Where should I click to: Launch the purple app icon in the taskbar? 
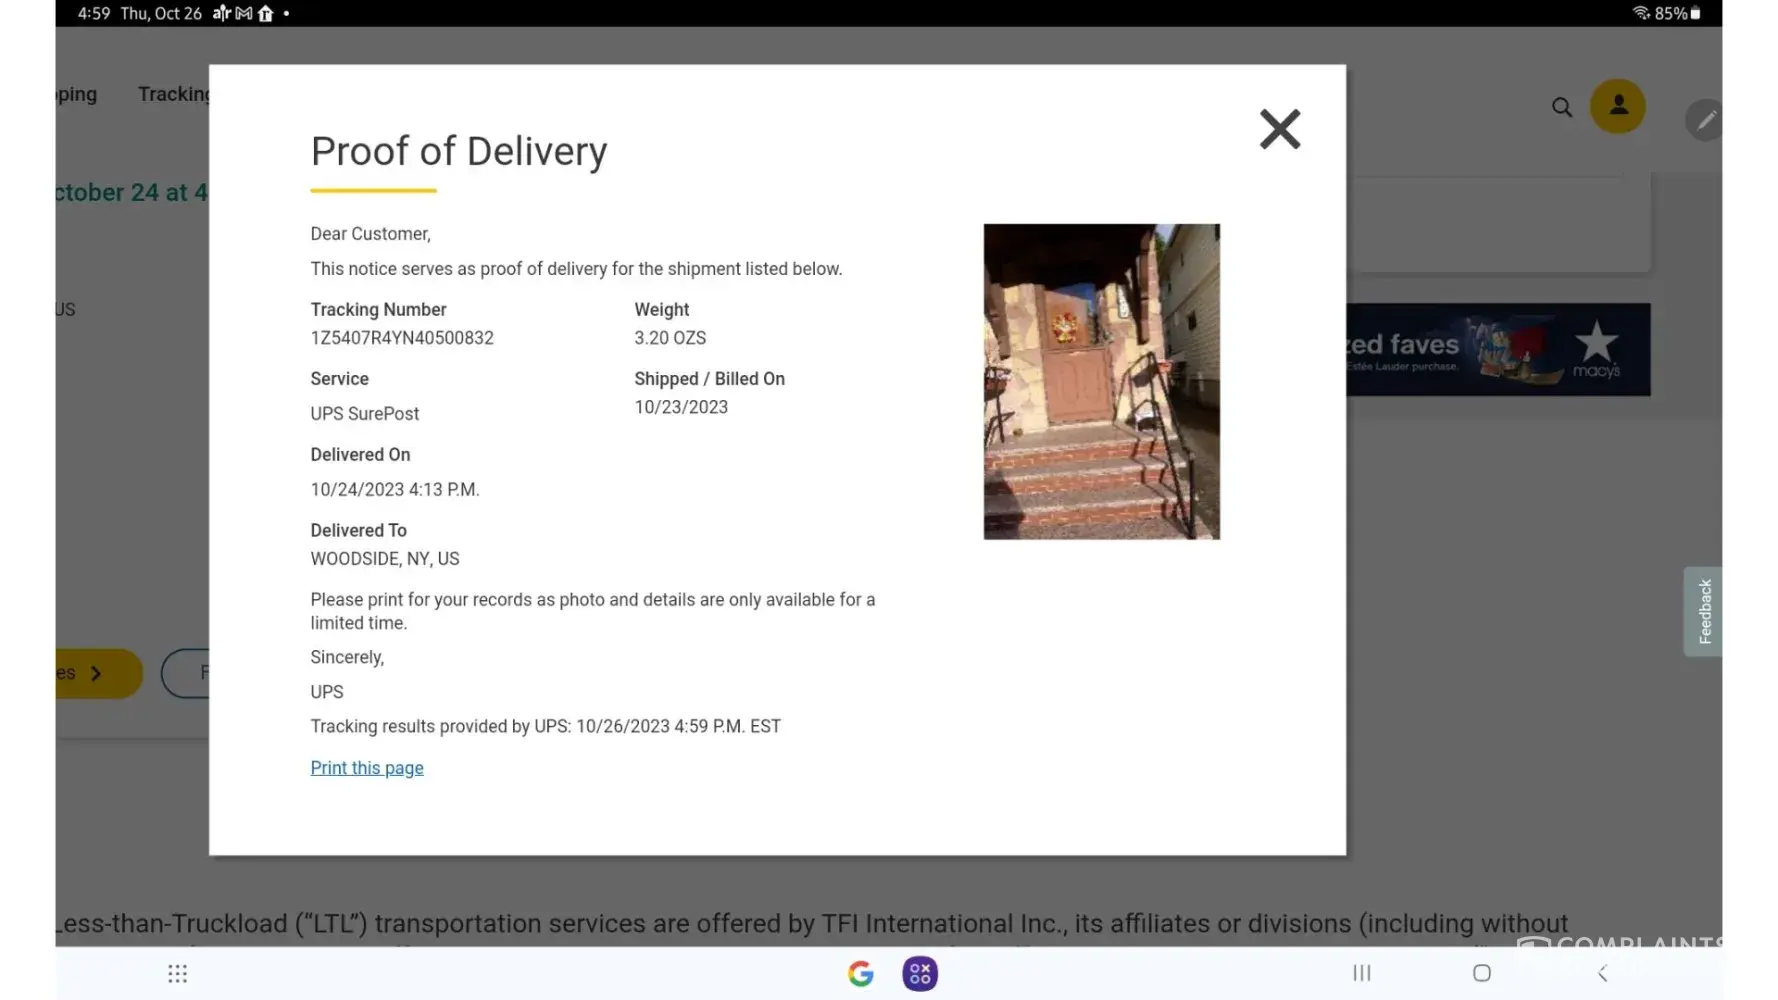[x=919, y=973]
